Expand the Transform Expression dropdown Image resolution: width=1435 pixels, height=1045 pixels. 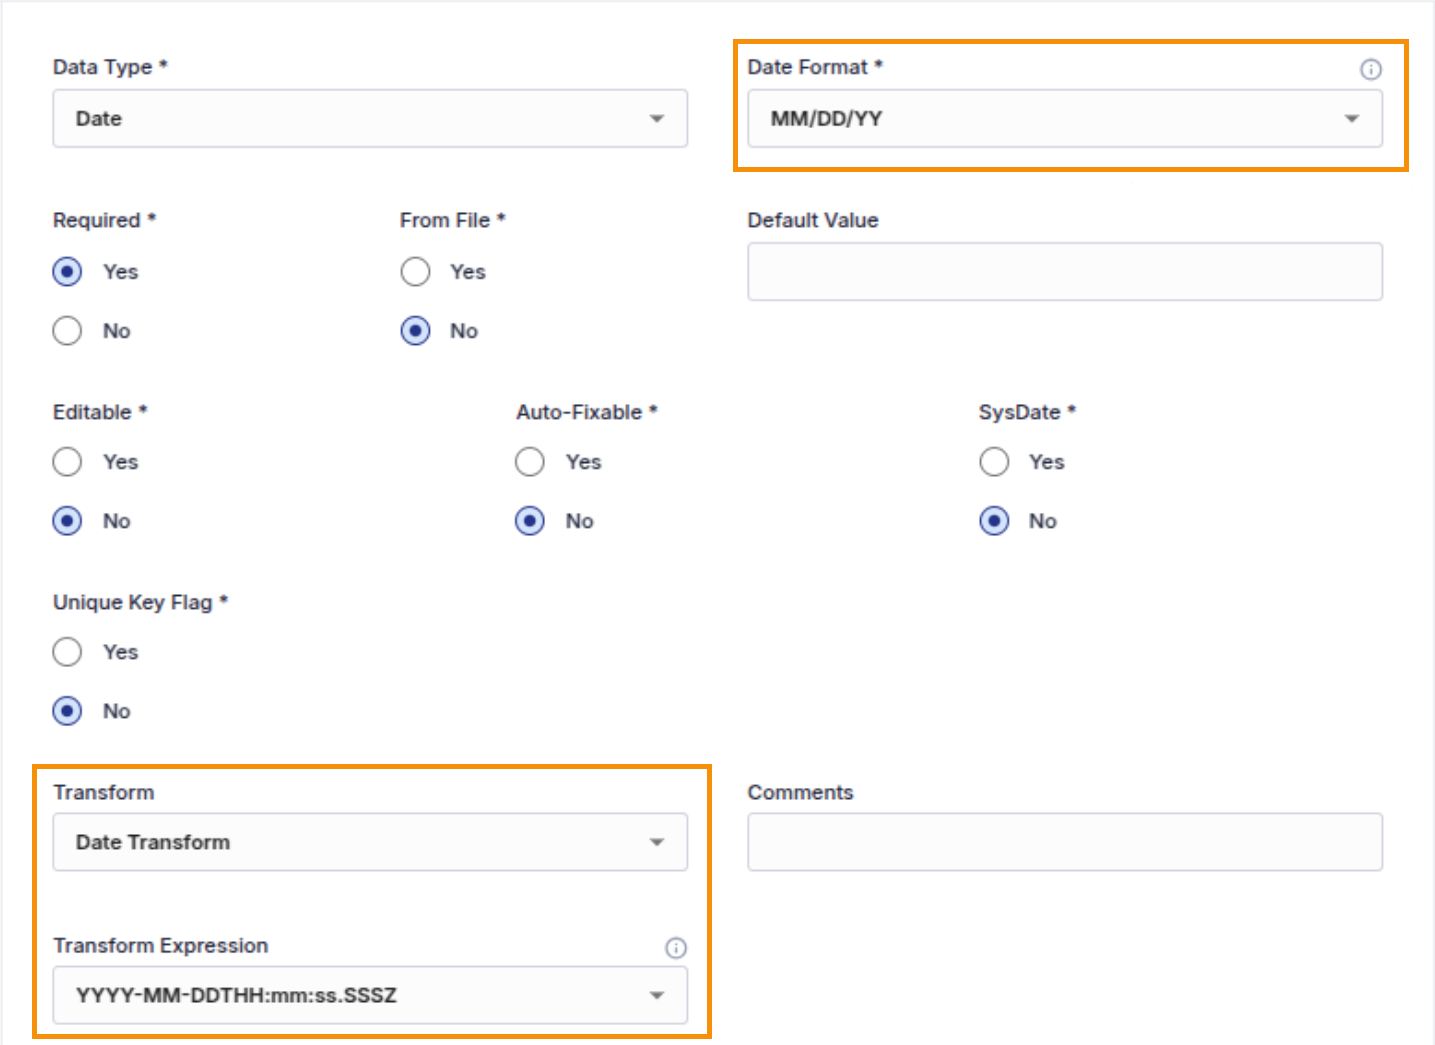(369, 995)
